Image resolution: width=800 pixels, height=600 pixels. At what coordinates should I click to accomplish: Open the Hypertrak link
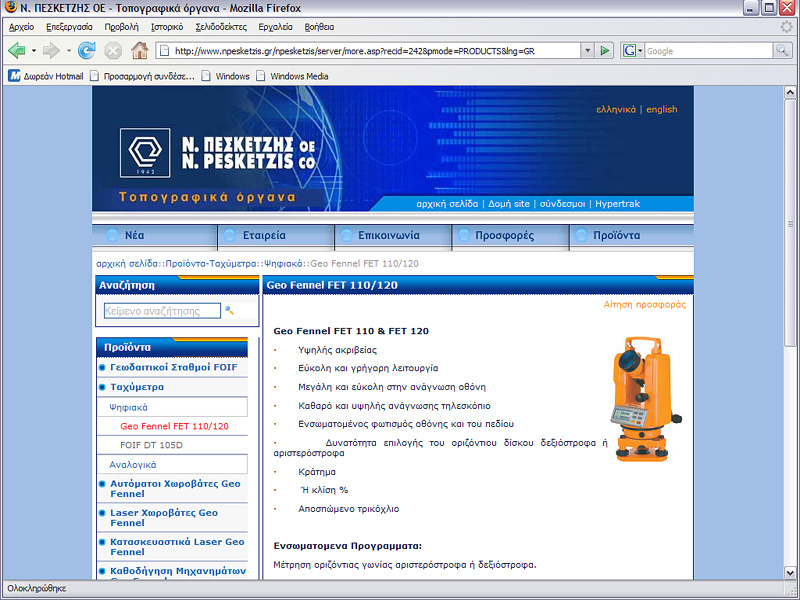617,204
